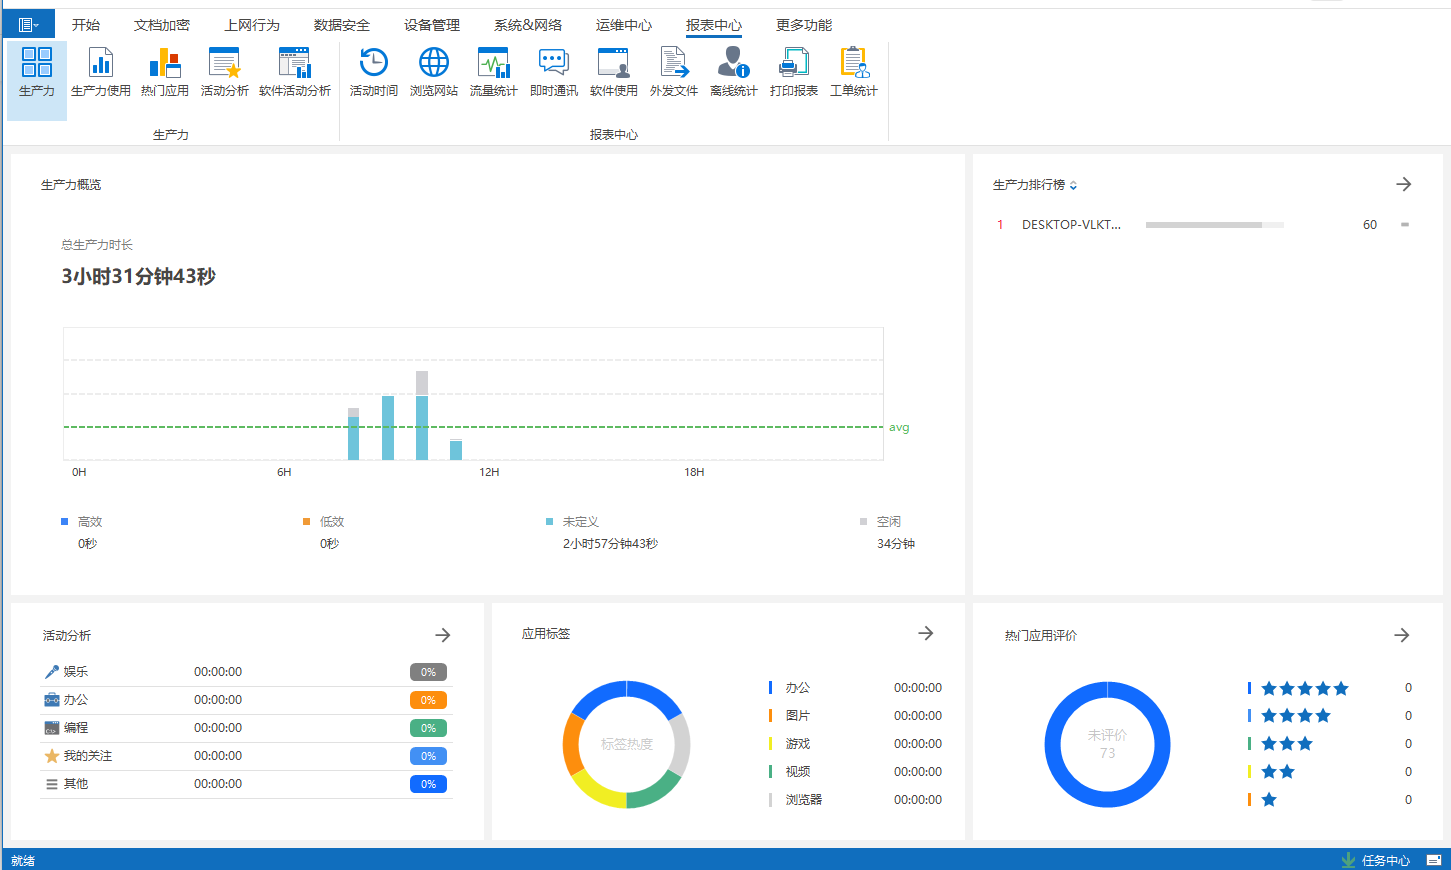Switch to the 数据安全 tab
The width and height of the screenshot is (1451, 870).
[341, 25]
